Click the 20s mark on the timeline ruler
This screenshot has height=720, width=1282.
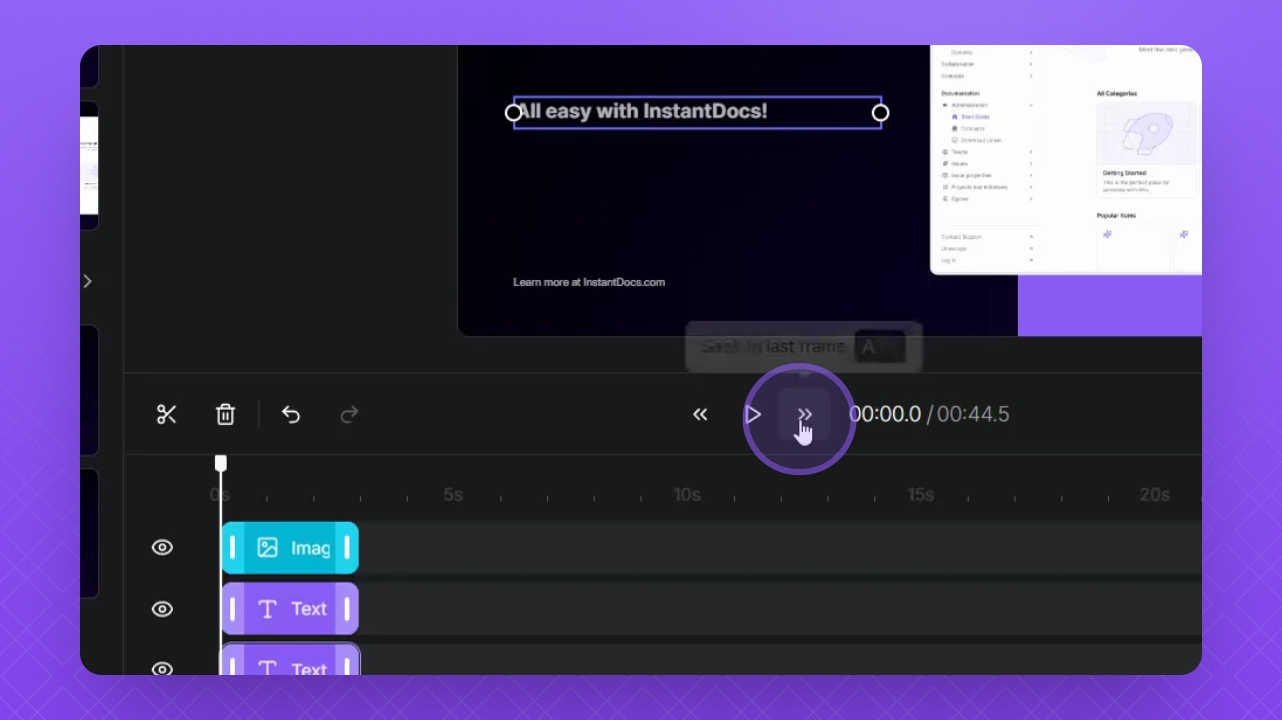1155,495
